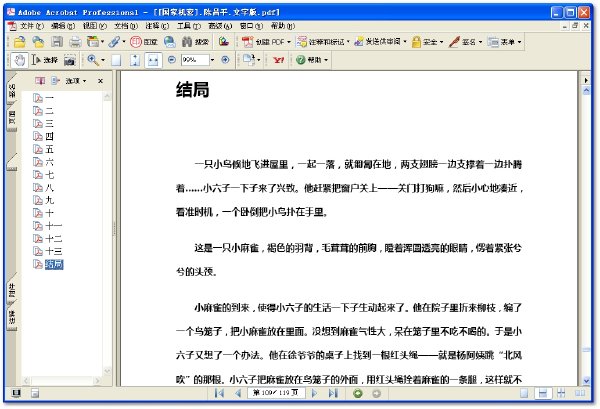This screenshot has height=409, width=600.
Task: Click the rotate pages icon
Action: pyautogui.click(x=249, y=60)
